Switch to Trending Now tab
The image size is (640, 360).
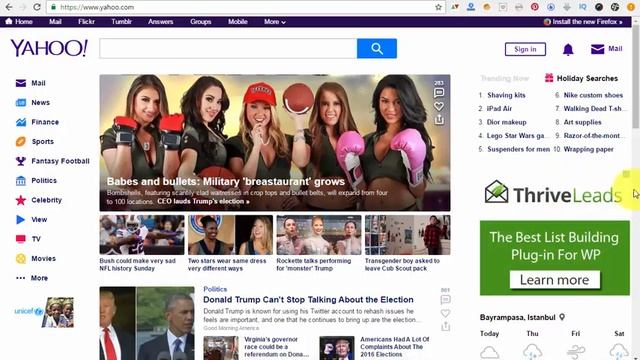pos(505,78)
